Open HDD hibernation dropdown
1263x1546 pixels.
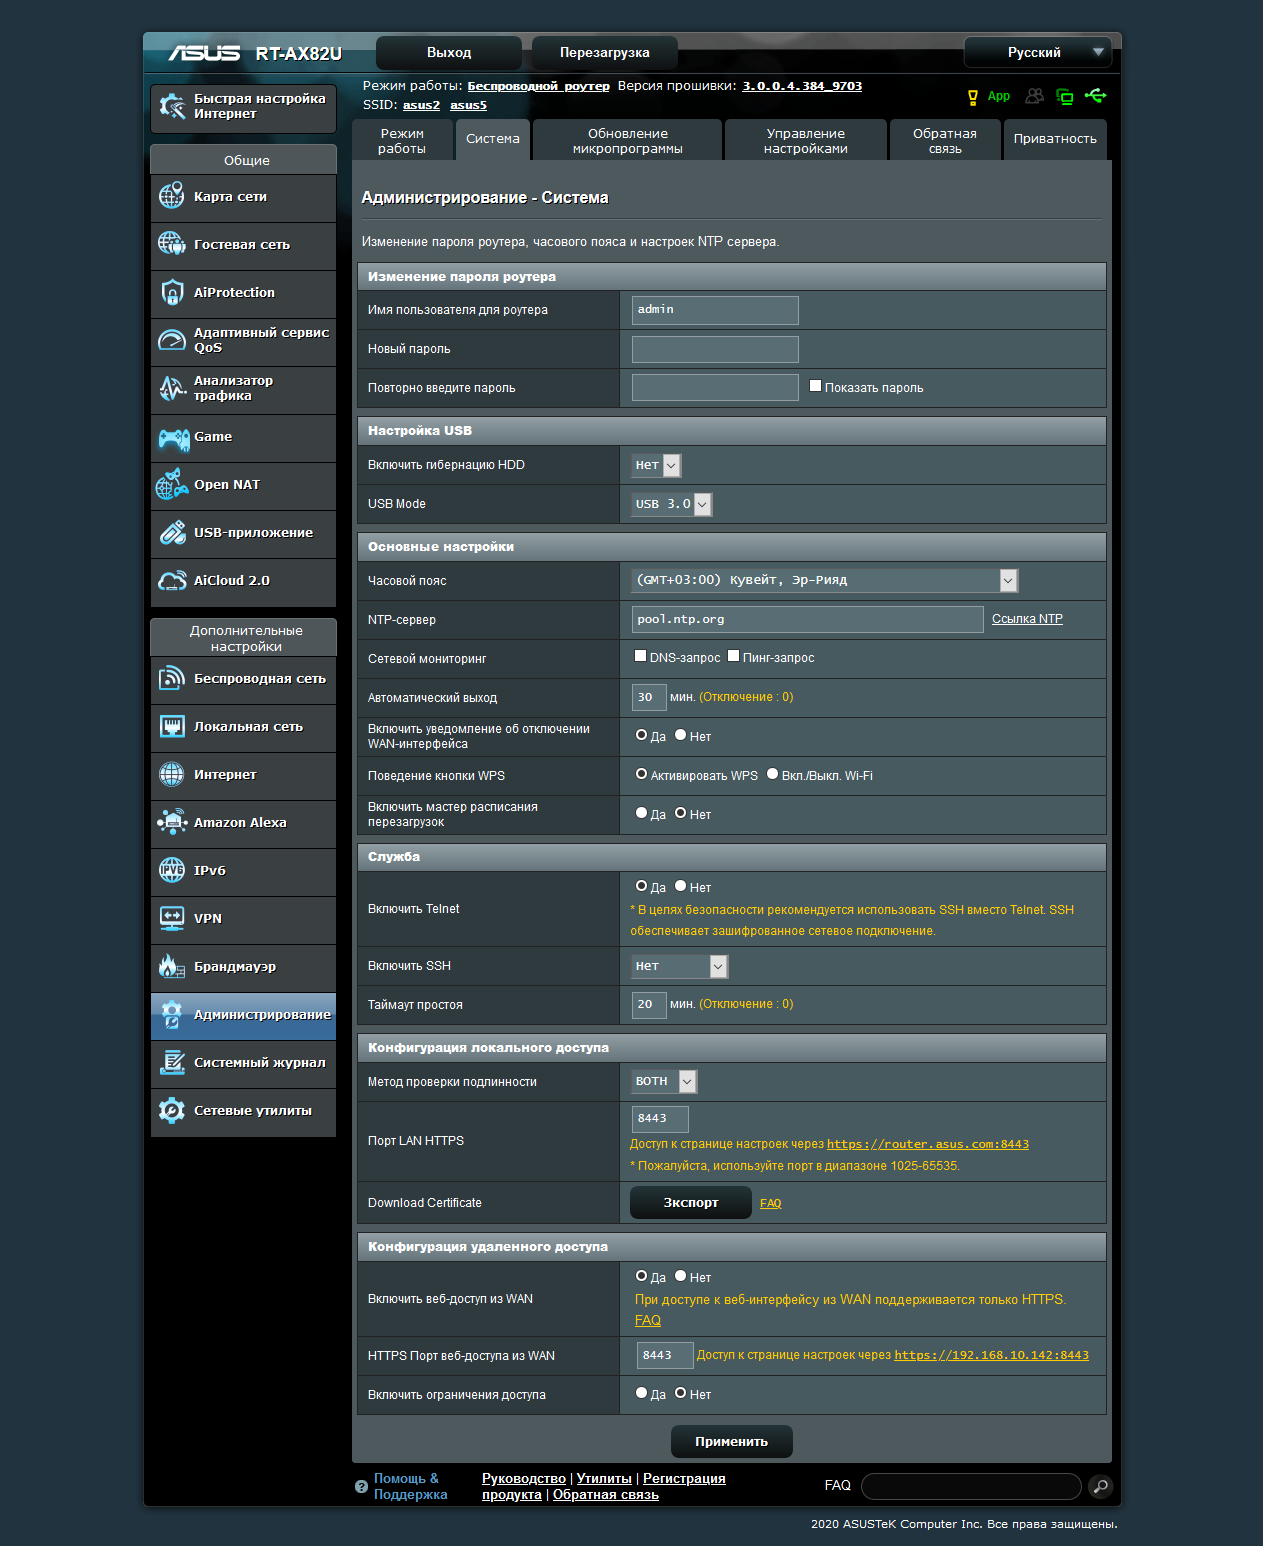(656, 465)
